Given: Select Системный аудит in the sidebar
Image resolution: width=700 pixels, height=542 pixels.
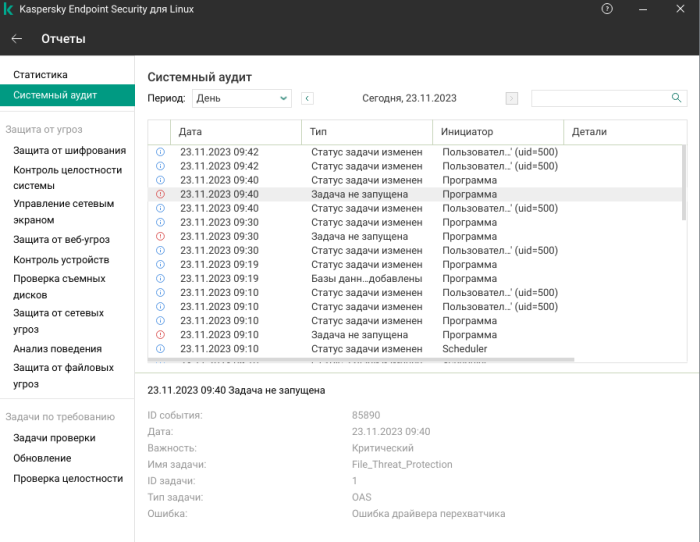Looking at the screenshot, I should tap(55, 95).
